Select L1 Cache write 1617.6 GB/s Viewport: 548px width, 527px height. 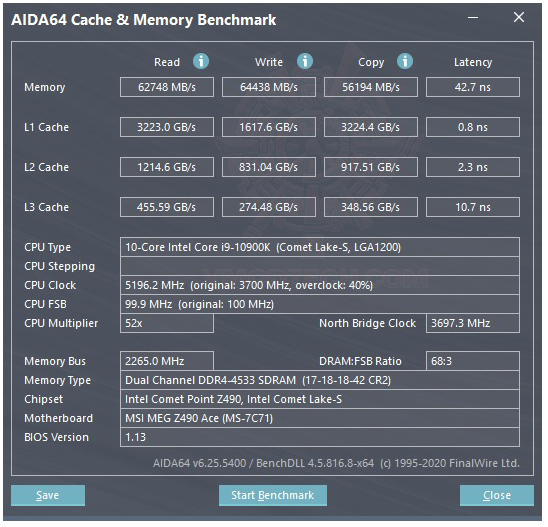click(270, 128)
